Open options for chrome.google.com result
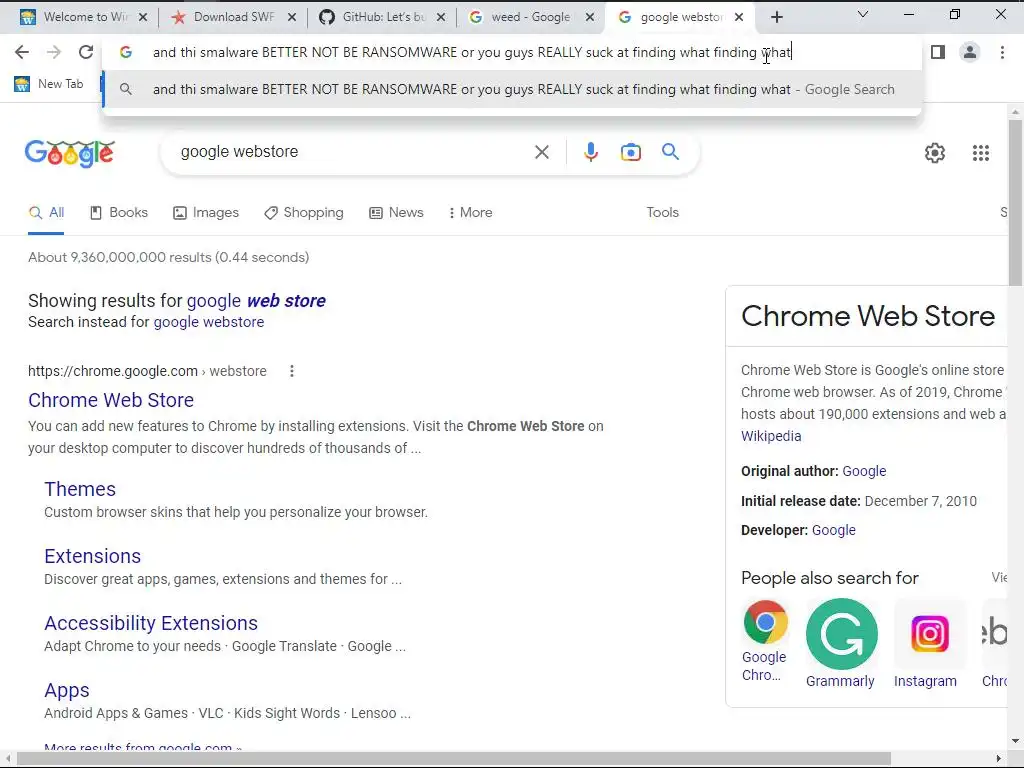 pyautogui.click(x=291, y=371)
